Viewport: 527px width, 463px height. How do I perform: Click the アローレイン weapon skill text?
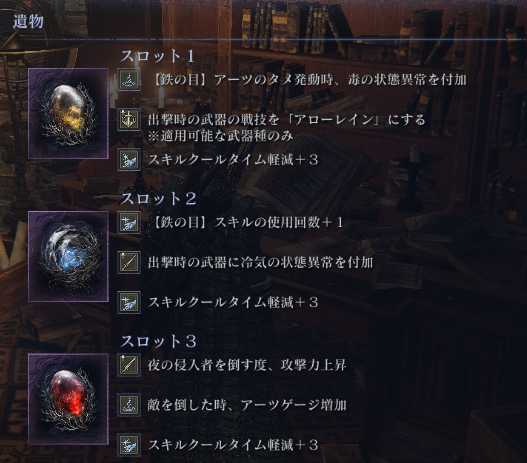pyautogui.click(x=336, y=120)
